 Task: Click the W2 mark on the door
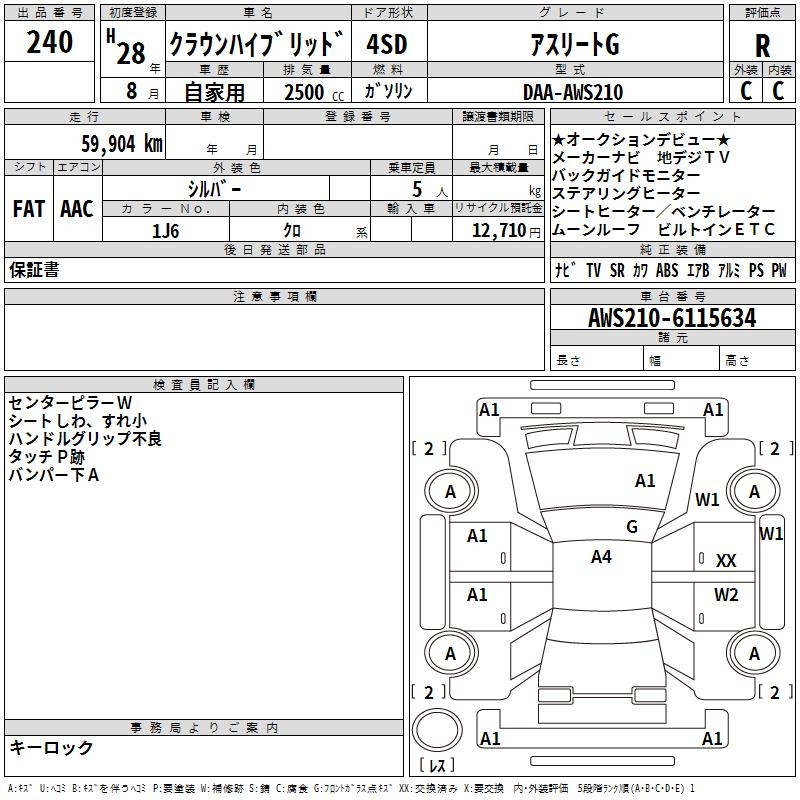pyautogui.click(x=726, y=594)
